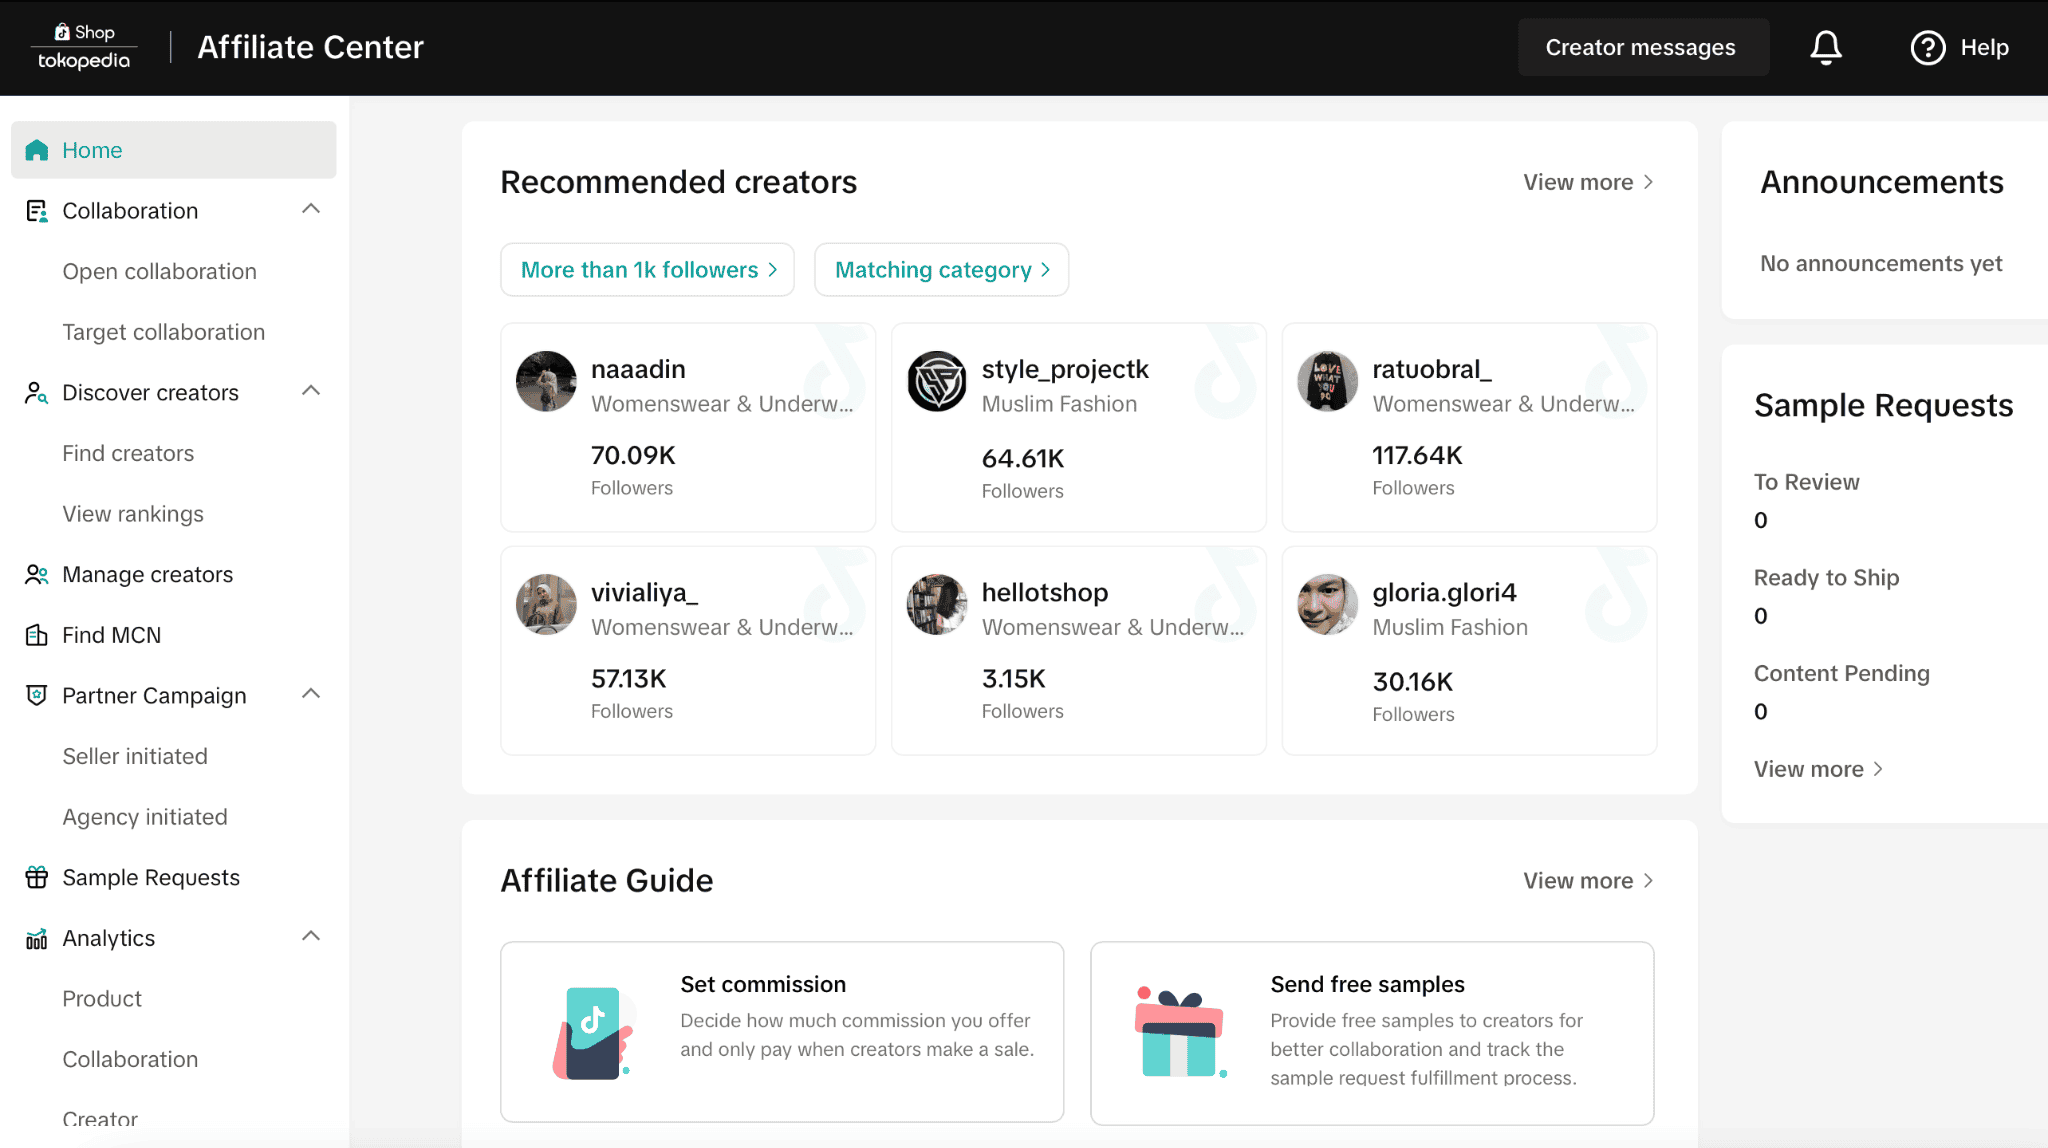This screenshot has width=2048, height=1148.
Task: Click the Sample Requests View more arrow
Action: click(x=1878, y=769)
